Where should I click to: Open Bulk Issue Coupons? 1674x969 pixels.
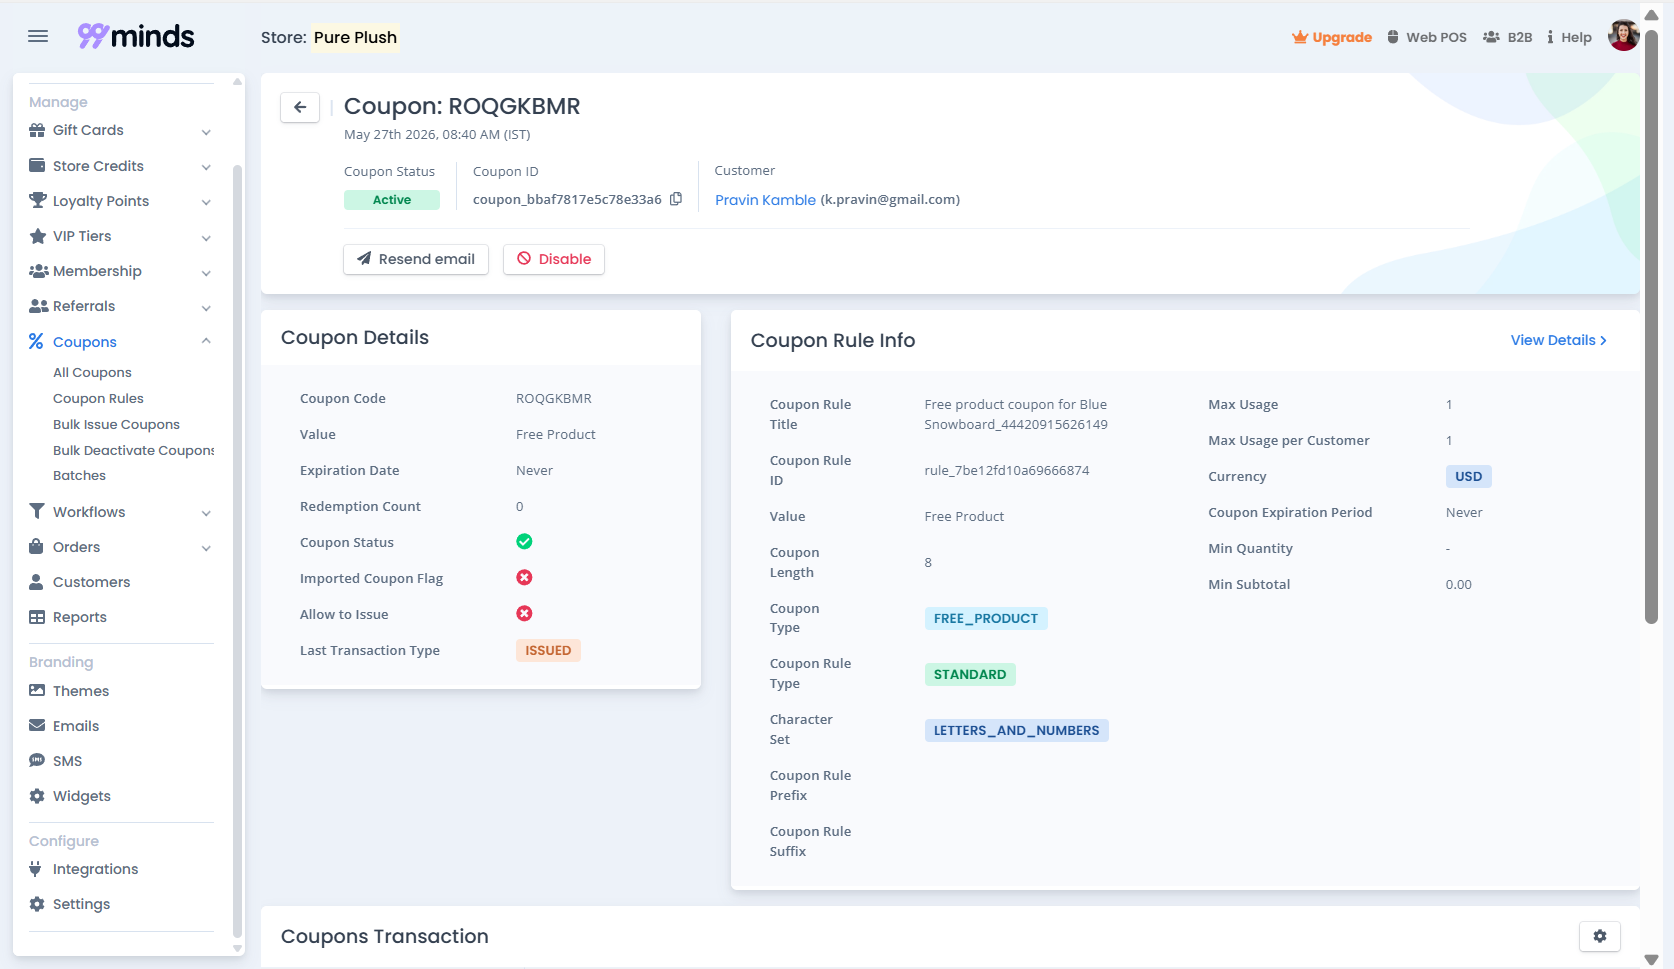116,424
